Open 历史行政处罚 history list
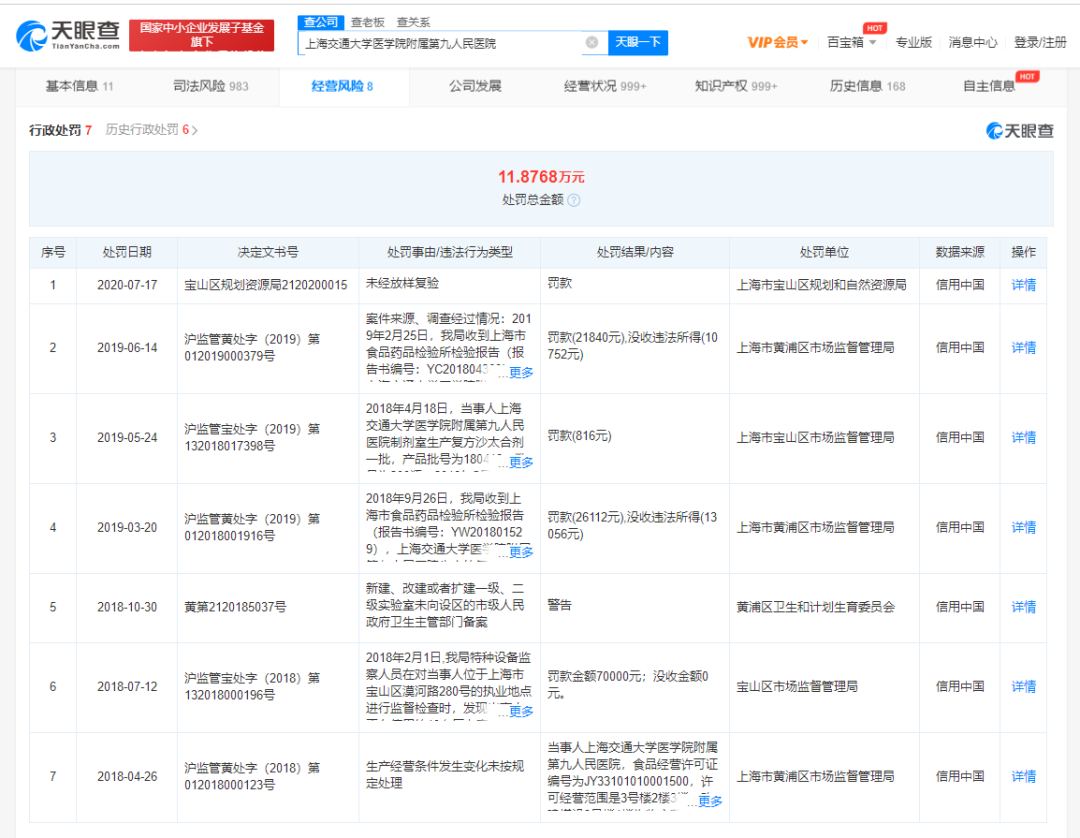 coord(152,130)
